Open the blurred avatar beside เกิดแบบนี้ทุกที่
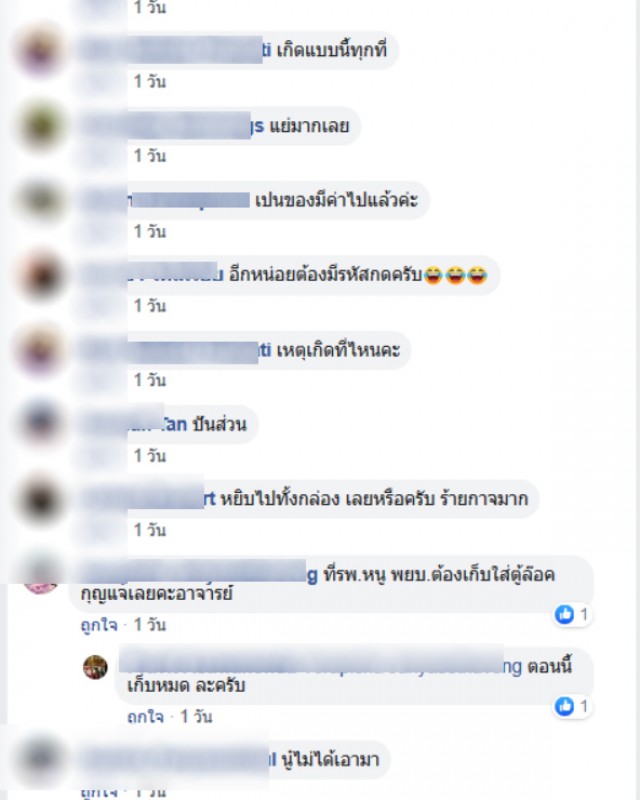This screenshot has height=800, width=640. [40, 50]
